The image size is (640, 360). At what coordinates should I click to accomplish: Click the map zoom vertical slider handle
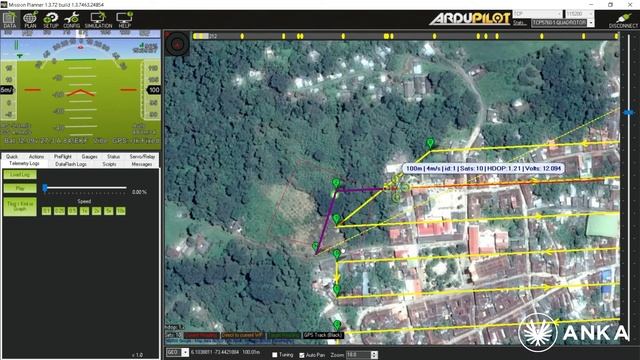[x=629, y=112]
